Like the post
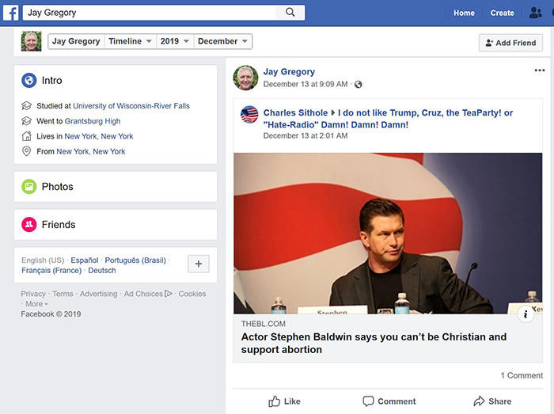 point(284,401)
